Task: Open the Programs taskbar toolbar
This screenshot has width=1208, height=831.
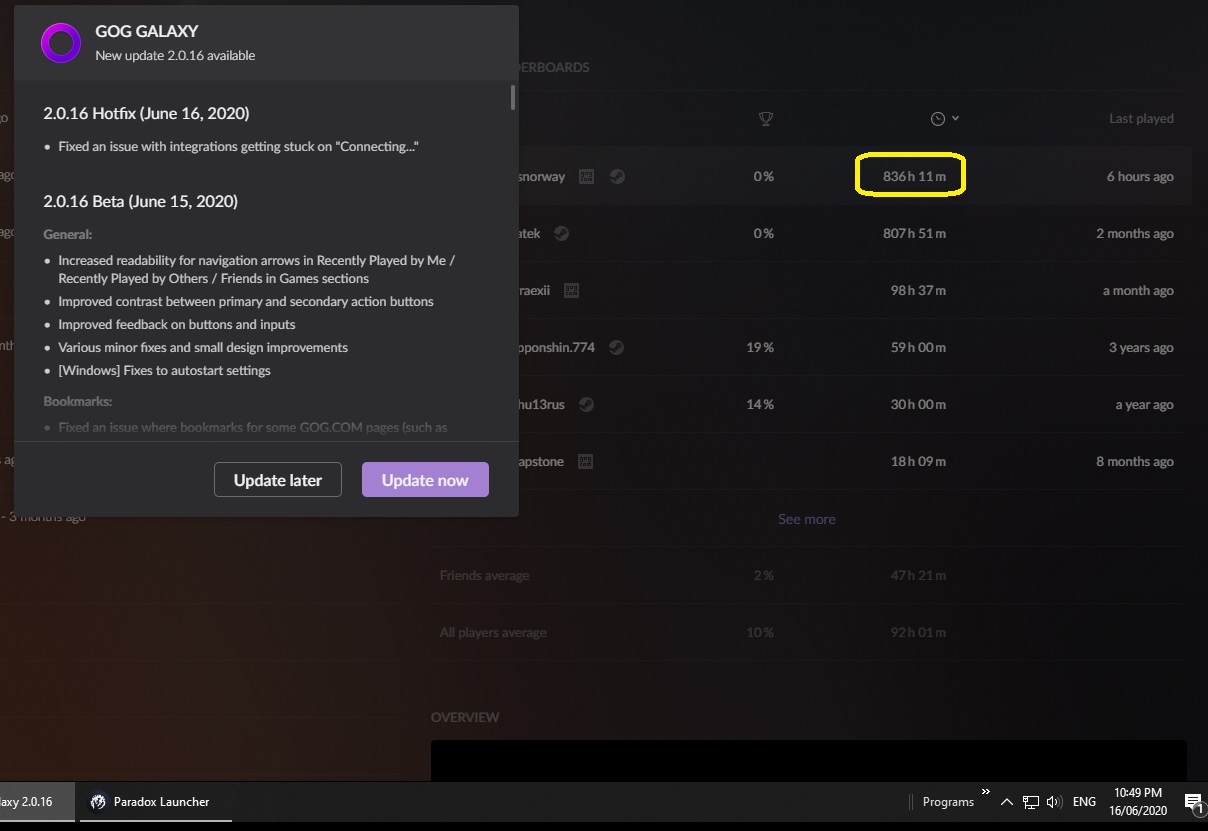Action: pos(948,802)
